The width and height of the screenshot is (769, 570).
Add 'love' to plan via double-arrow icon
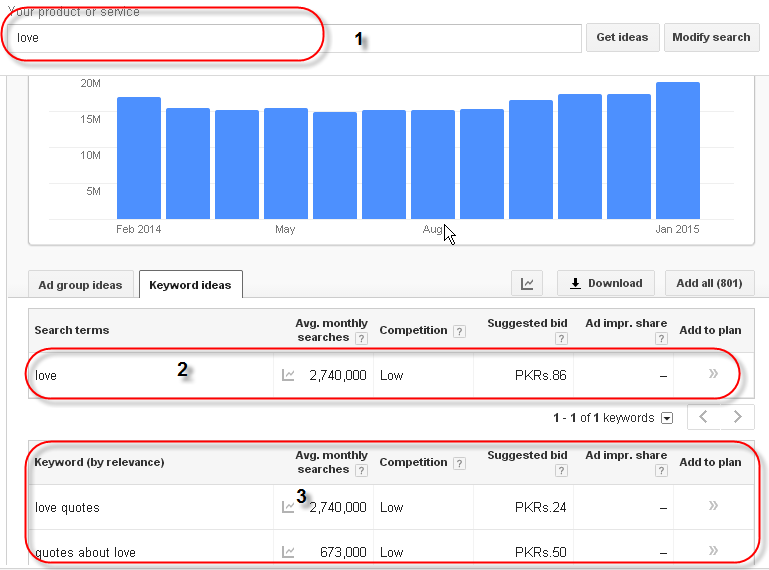point(713,374)
